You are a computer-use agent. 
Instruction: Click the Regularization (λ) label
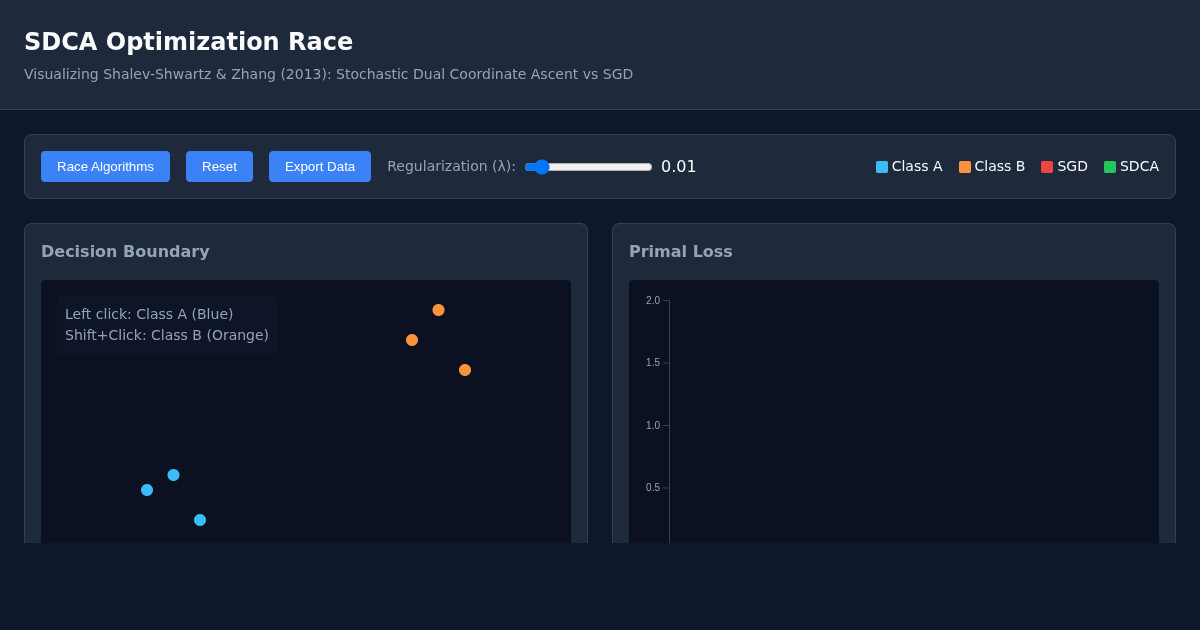click(451, 167)
